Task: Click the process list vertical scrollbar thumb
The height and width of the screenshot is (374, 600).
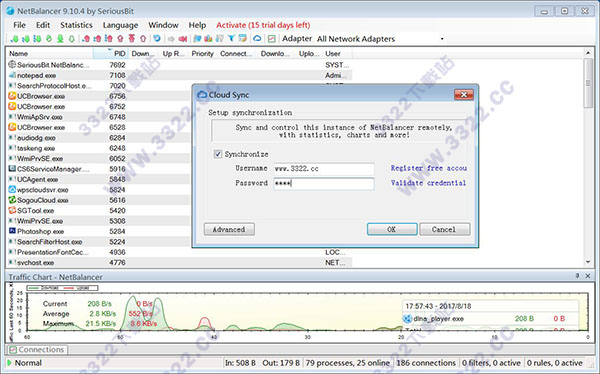Action: tap(588, 83)
